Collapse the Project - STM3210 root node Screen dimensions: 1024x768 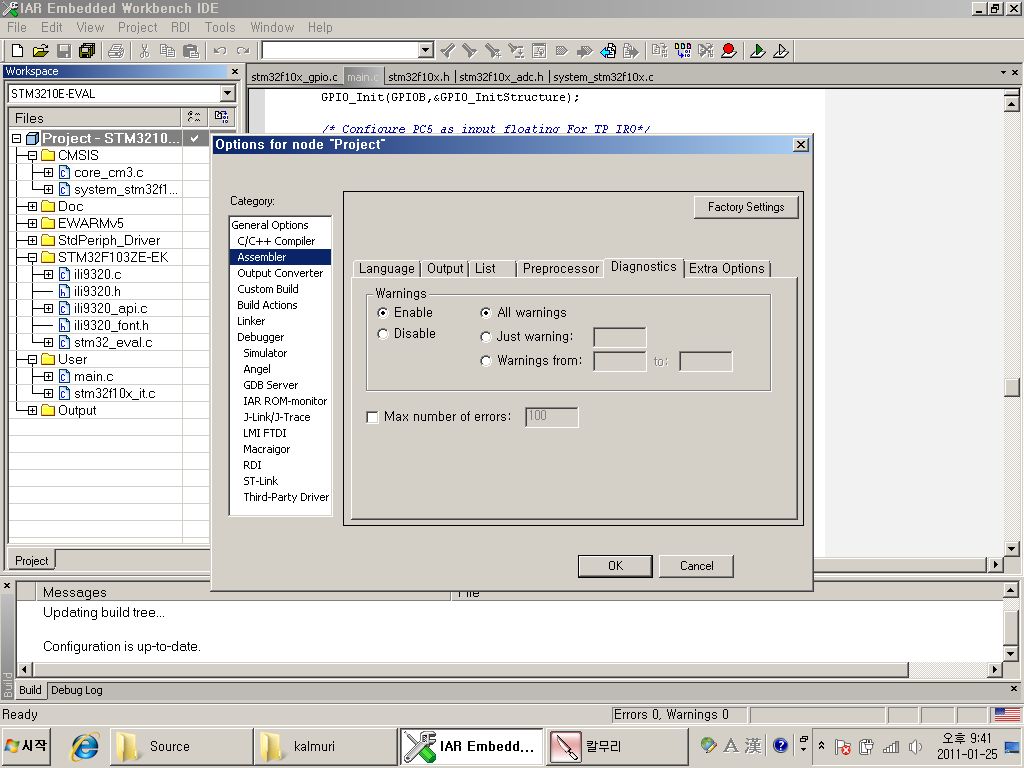pyautogui.click(x=16, y=138)
